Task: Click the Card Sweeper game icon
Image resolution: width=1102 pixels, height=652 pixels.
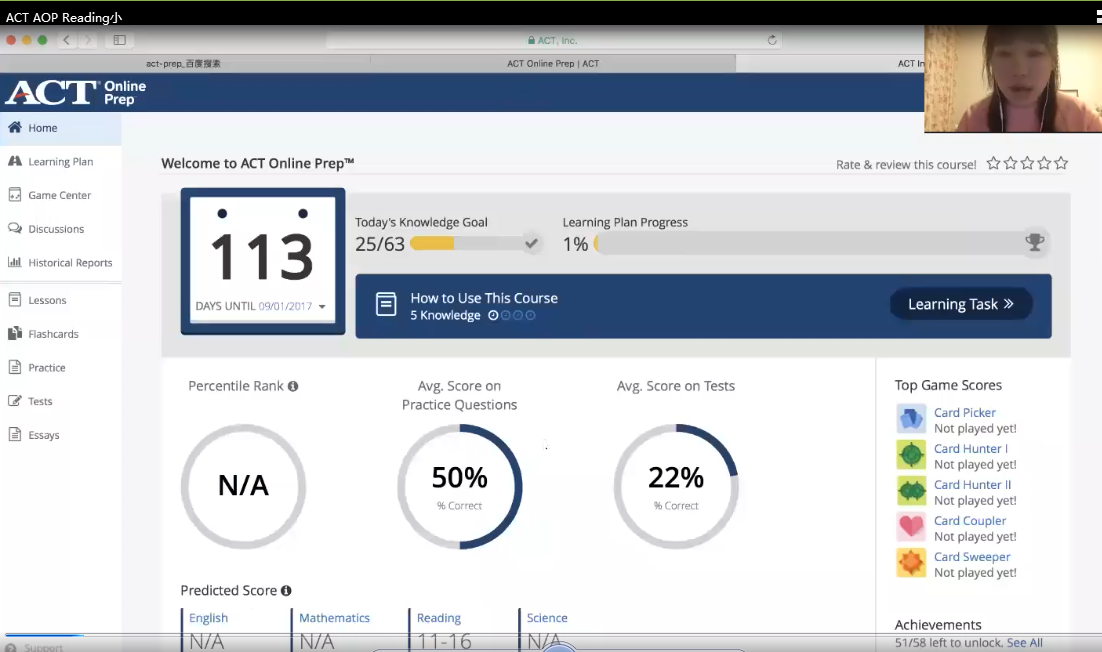Action: click(911, 563)
